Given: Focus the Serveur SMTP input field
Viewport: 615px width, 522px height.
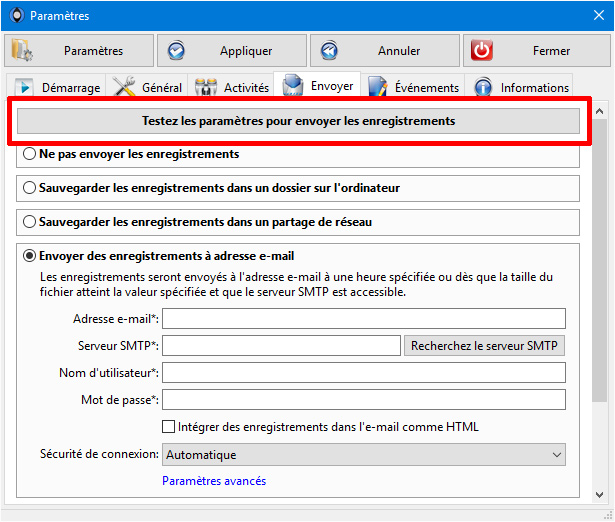Looking at the screenshot, I should [281, 346].
